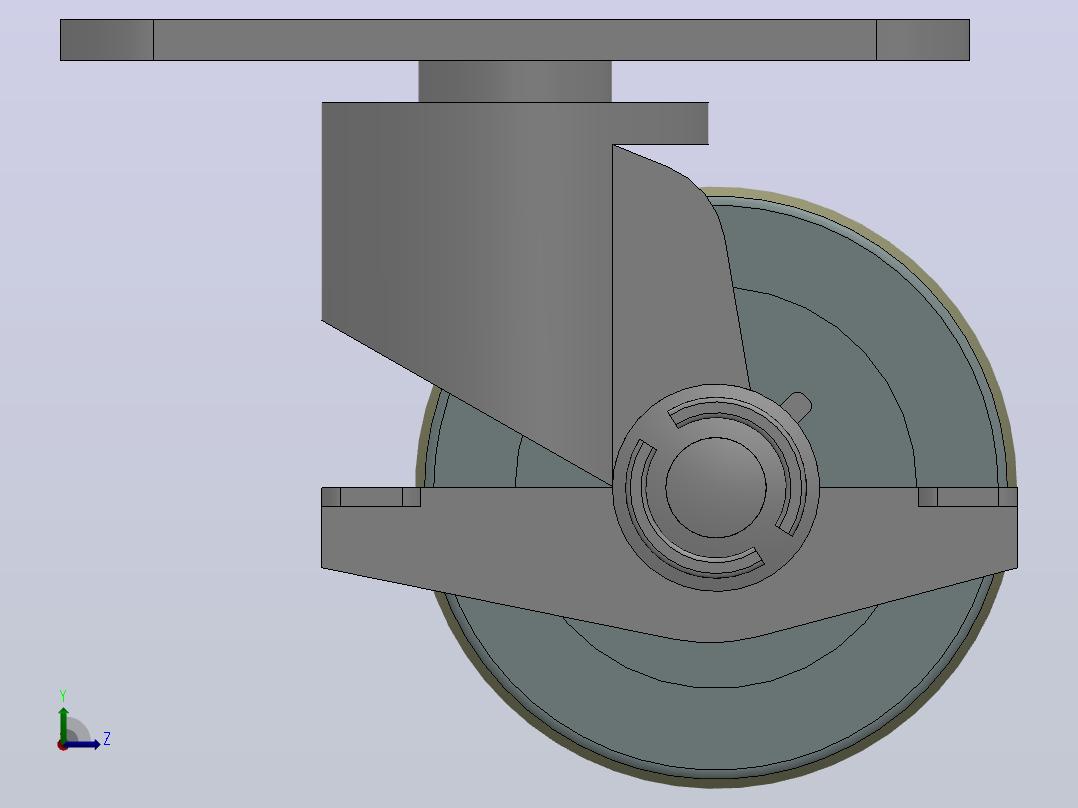Click the red origin dot of triad
This screenshot has width=1078, height=808.
62,746
